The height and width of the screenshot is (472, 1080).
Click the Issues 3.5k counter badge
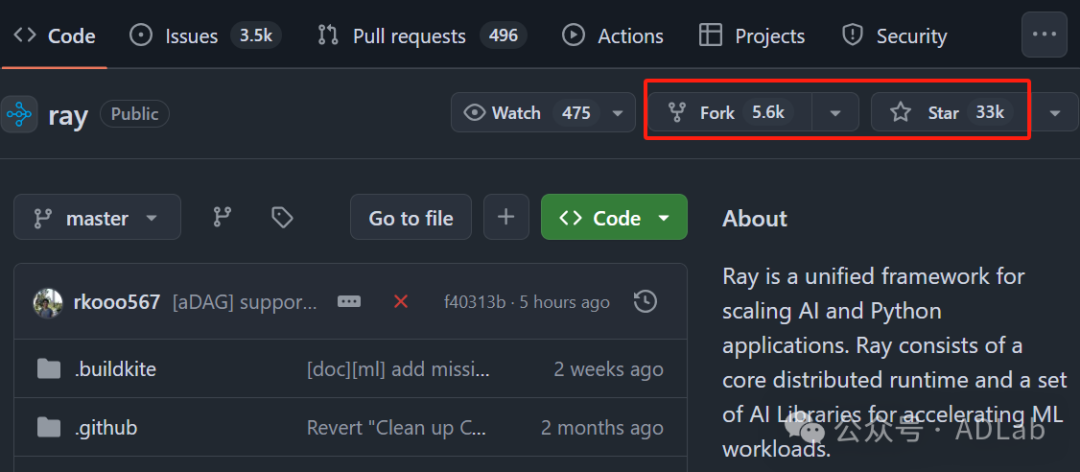(x=256, y=35)
